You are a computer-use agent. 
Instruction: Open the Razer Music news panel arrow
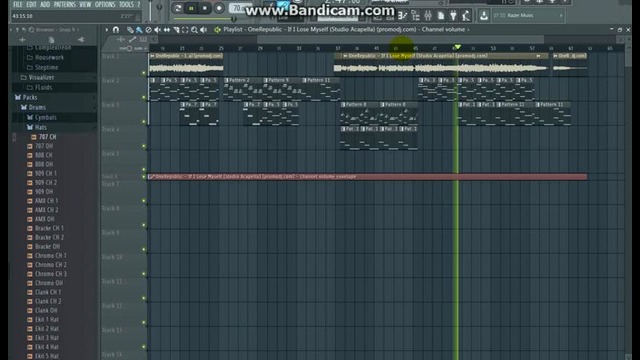(561, 16)
